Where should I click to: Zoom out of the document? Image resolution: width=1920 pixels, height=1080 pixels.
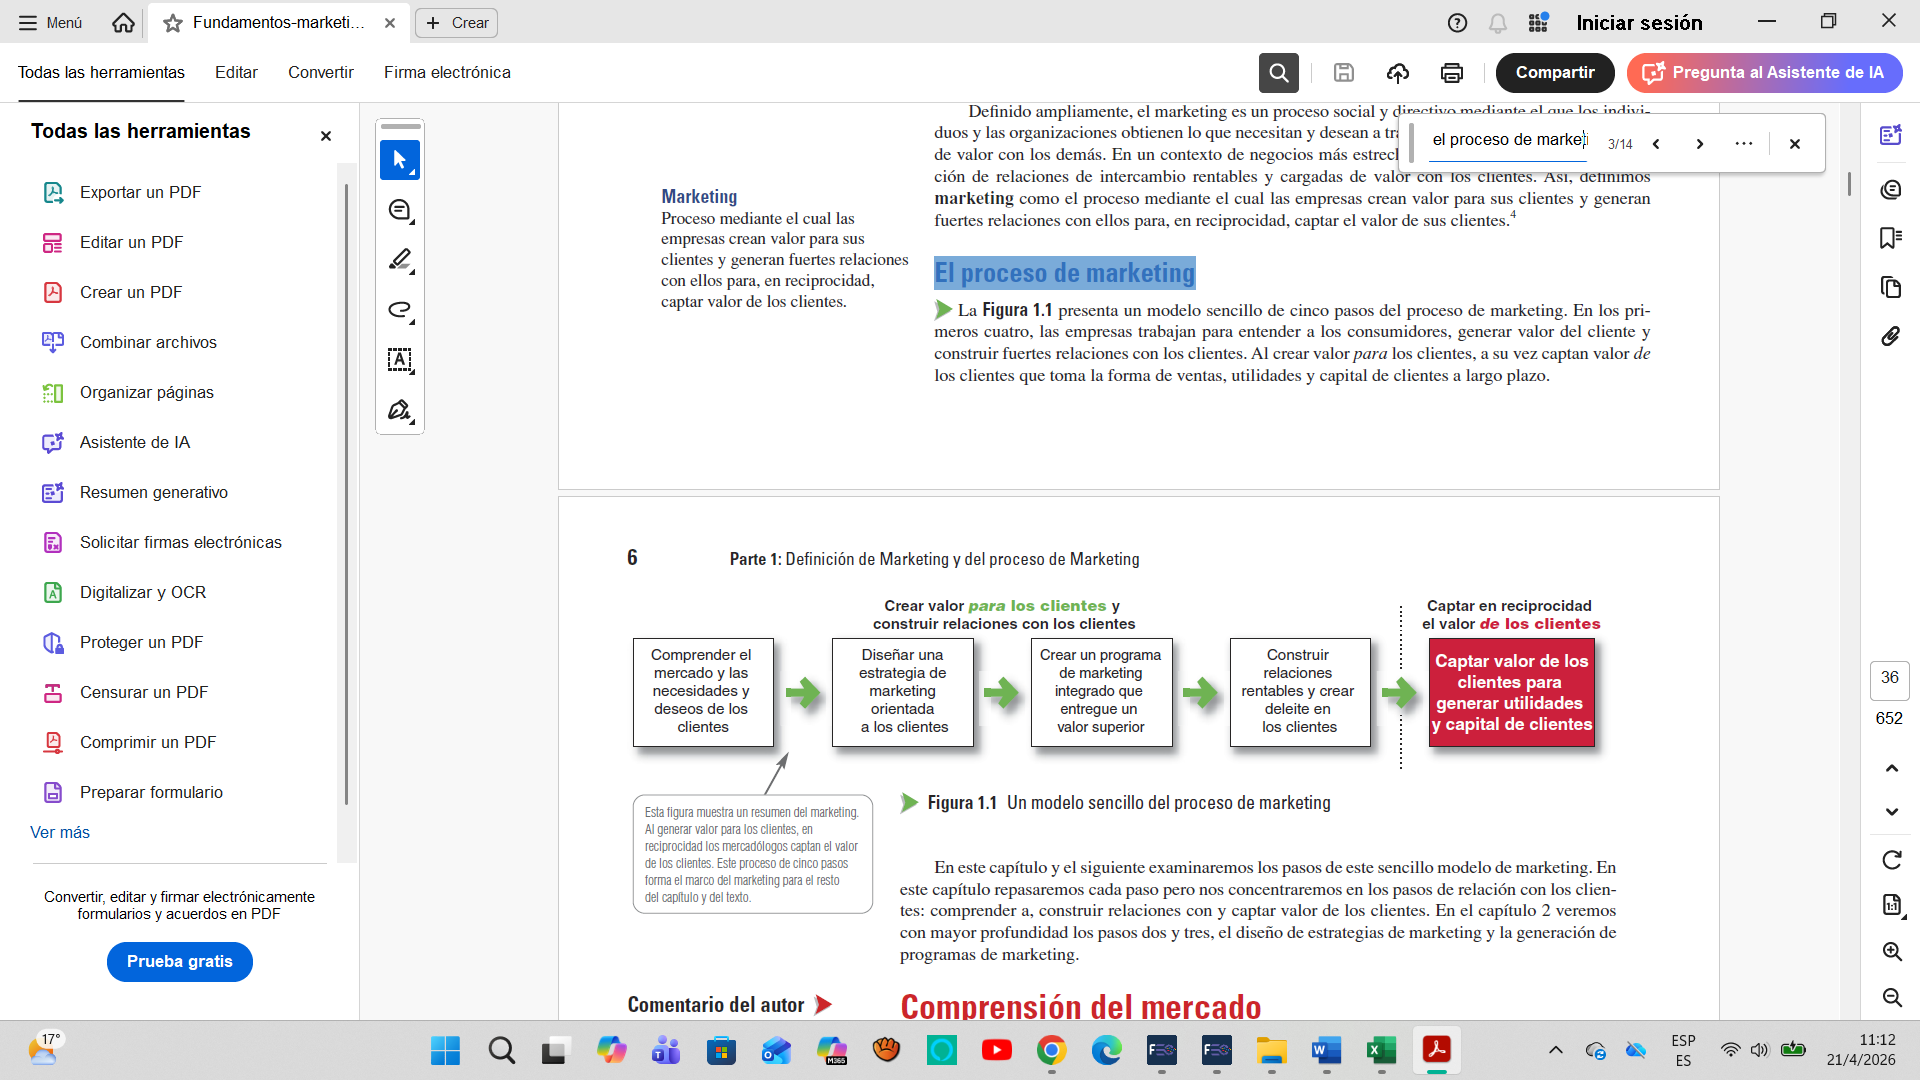click(x=1892, y=998)
